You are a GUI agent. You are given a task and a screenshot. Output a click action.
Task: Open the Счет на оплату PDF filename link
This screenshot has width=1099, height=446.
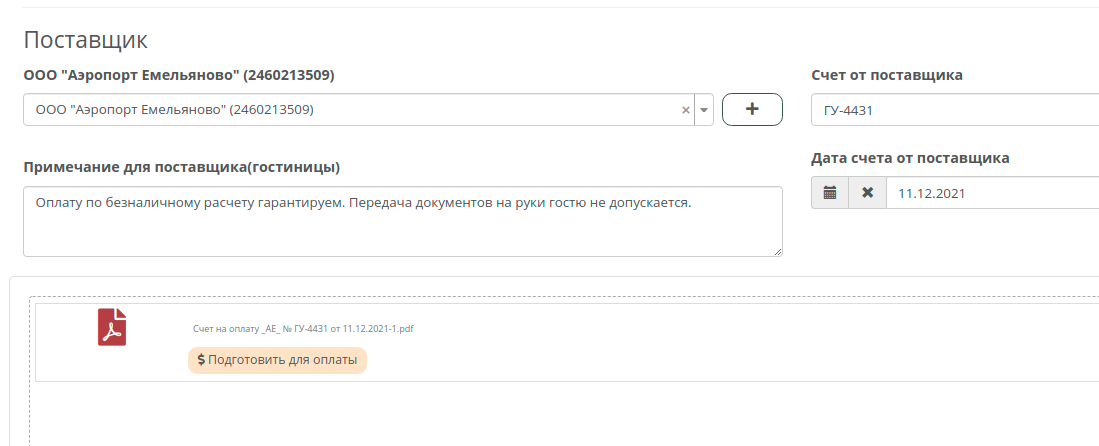tap(303, 328)
